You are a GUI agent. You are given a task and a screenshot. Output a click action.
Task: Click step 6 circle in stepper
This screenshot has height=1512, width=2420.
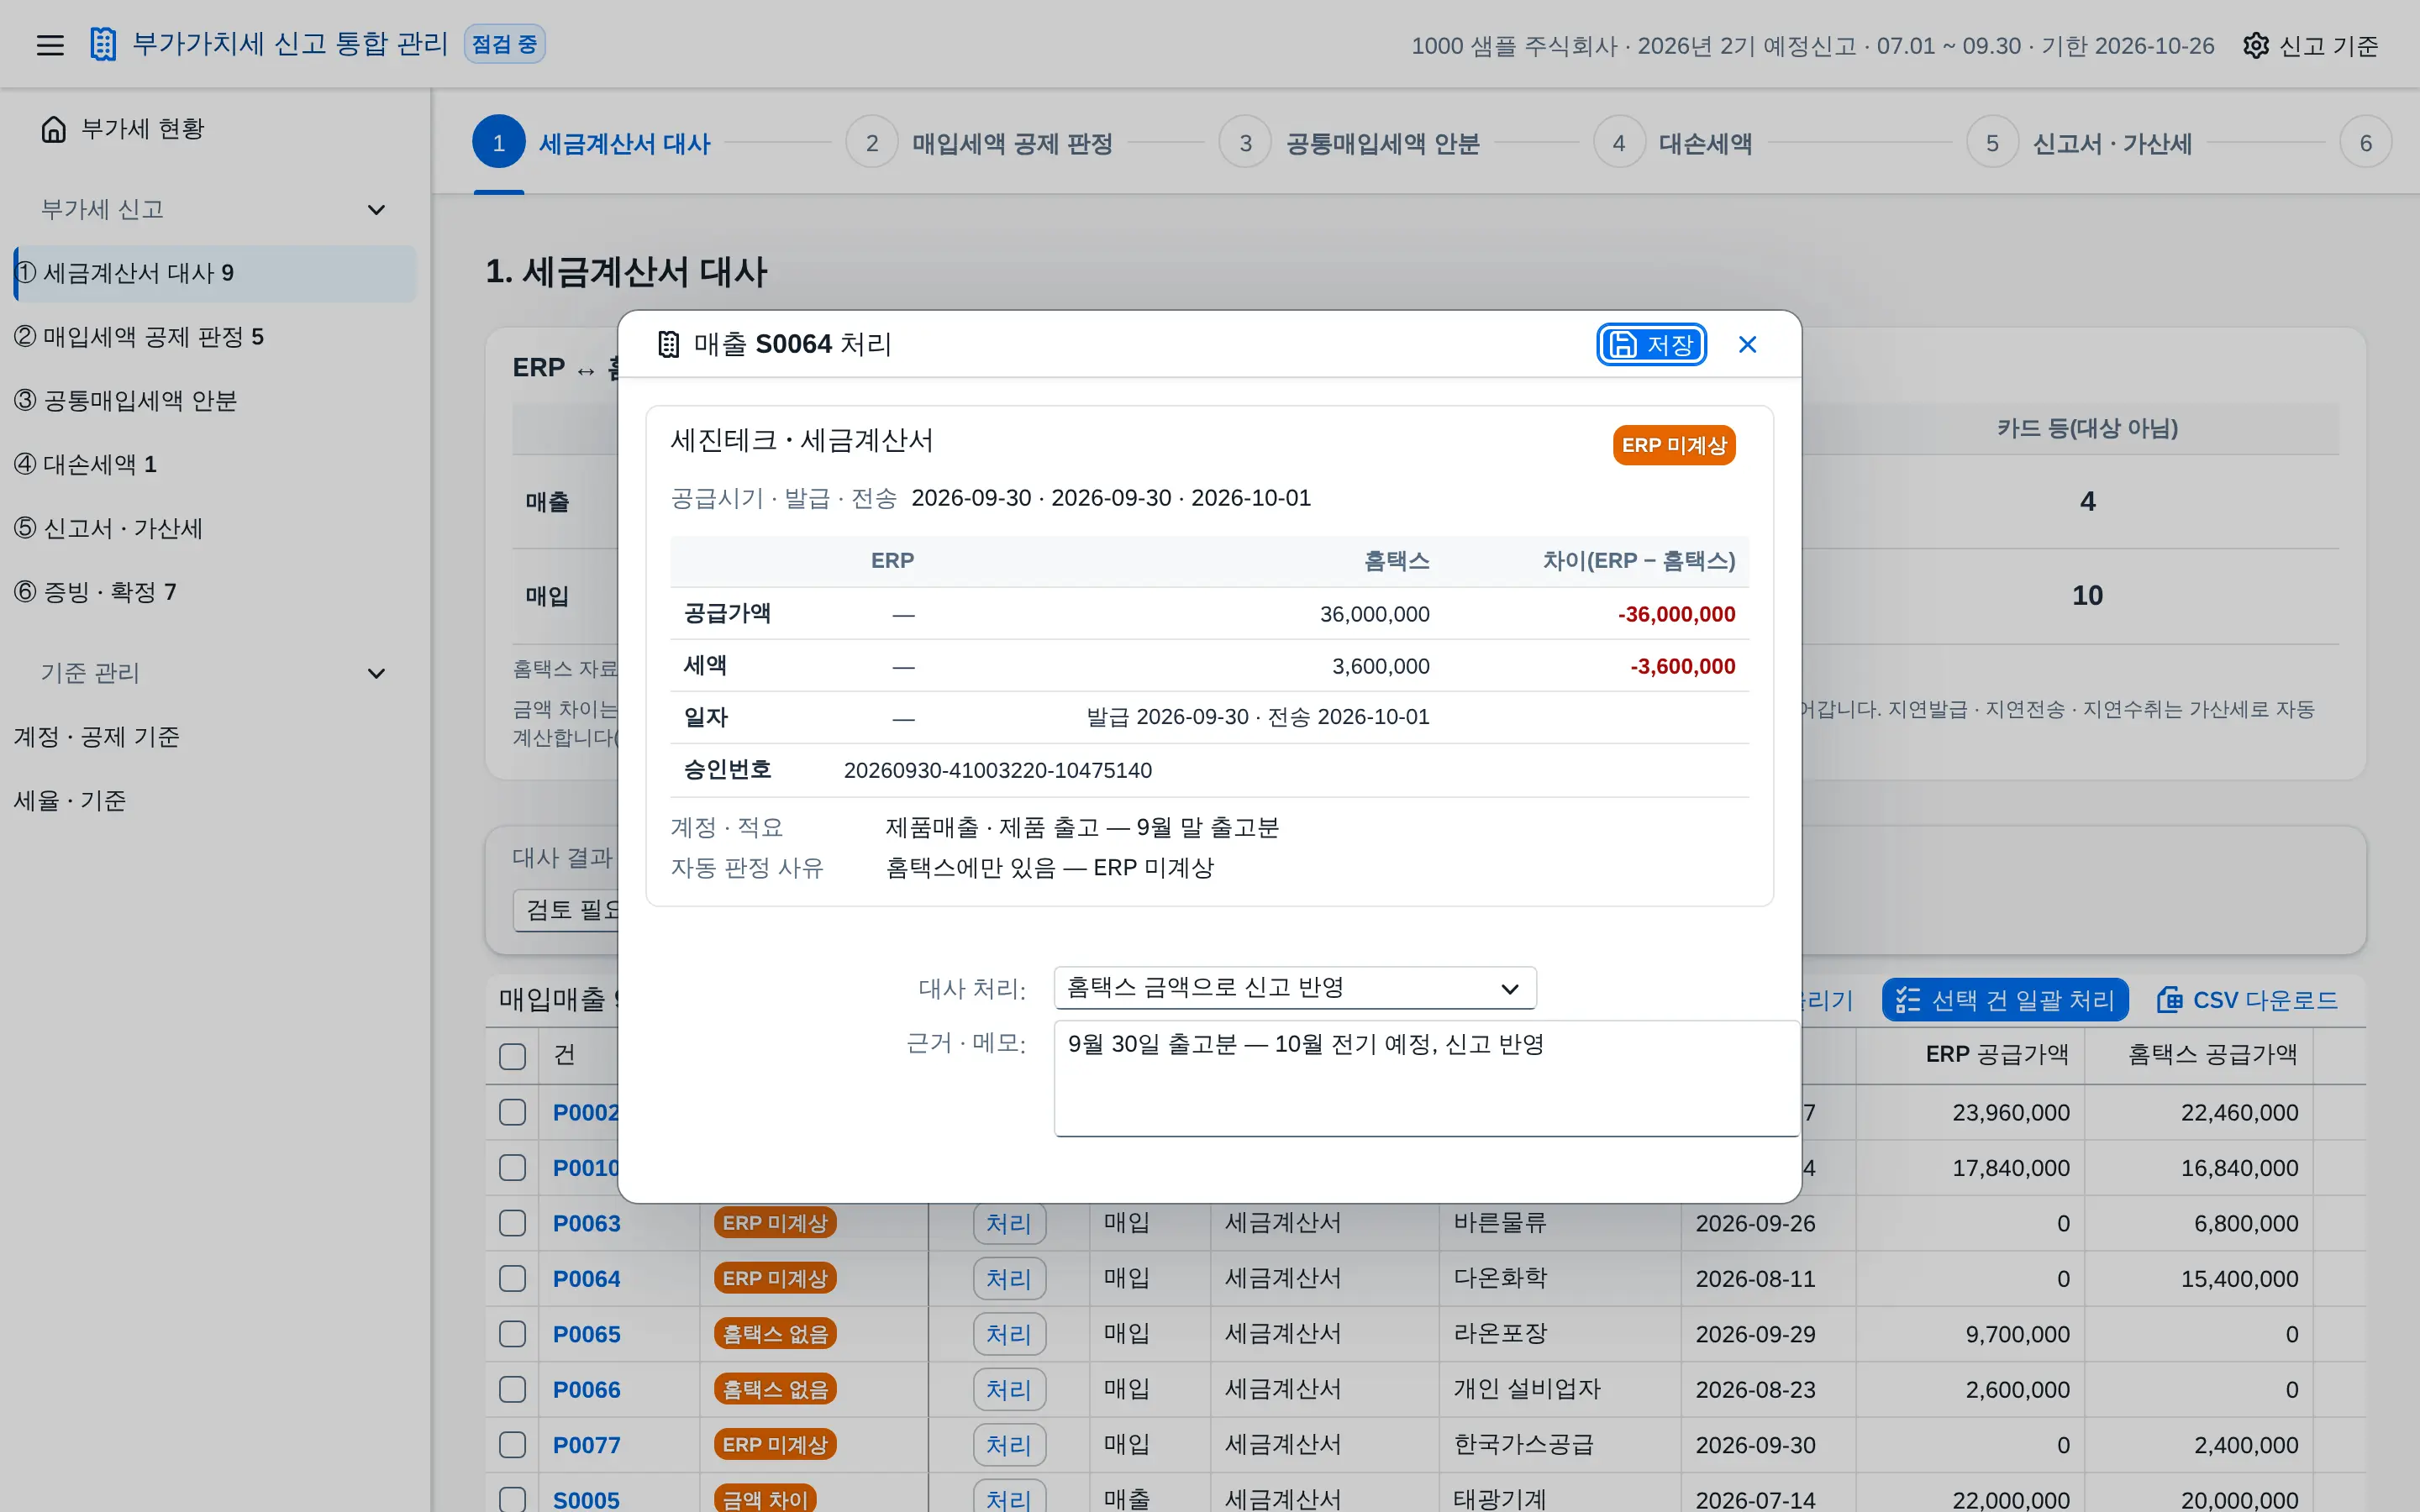(x=2365, y=143)
